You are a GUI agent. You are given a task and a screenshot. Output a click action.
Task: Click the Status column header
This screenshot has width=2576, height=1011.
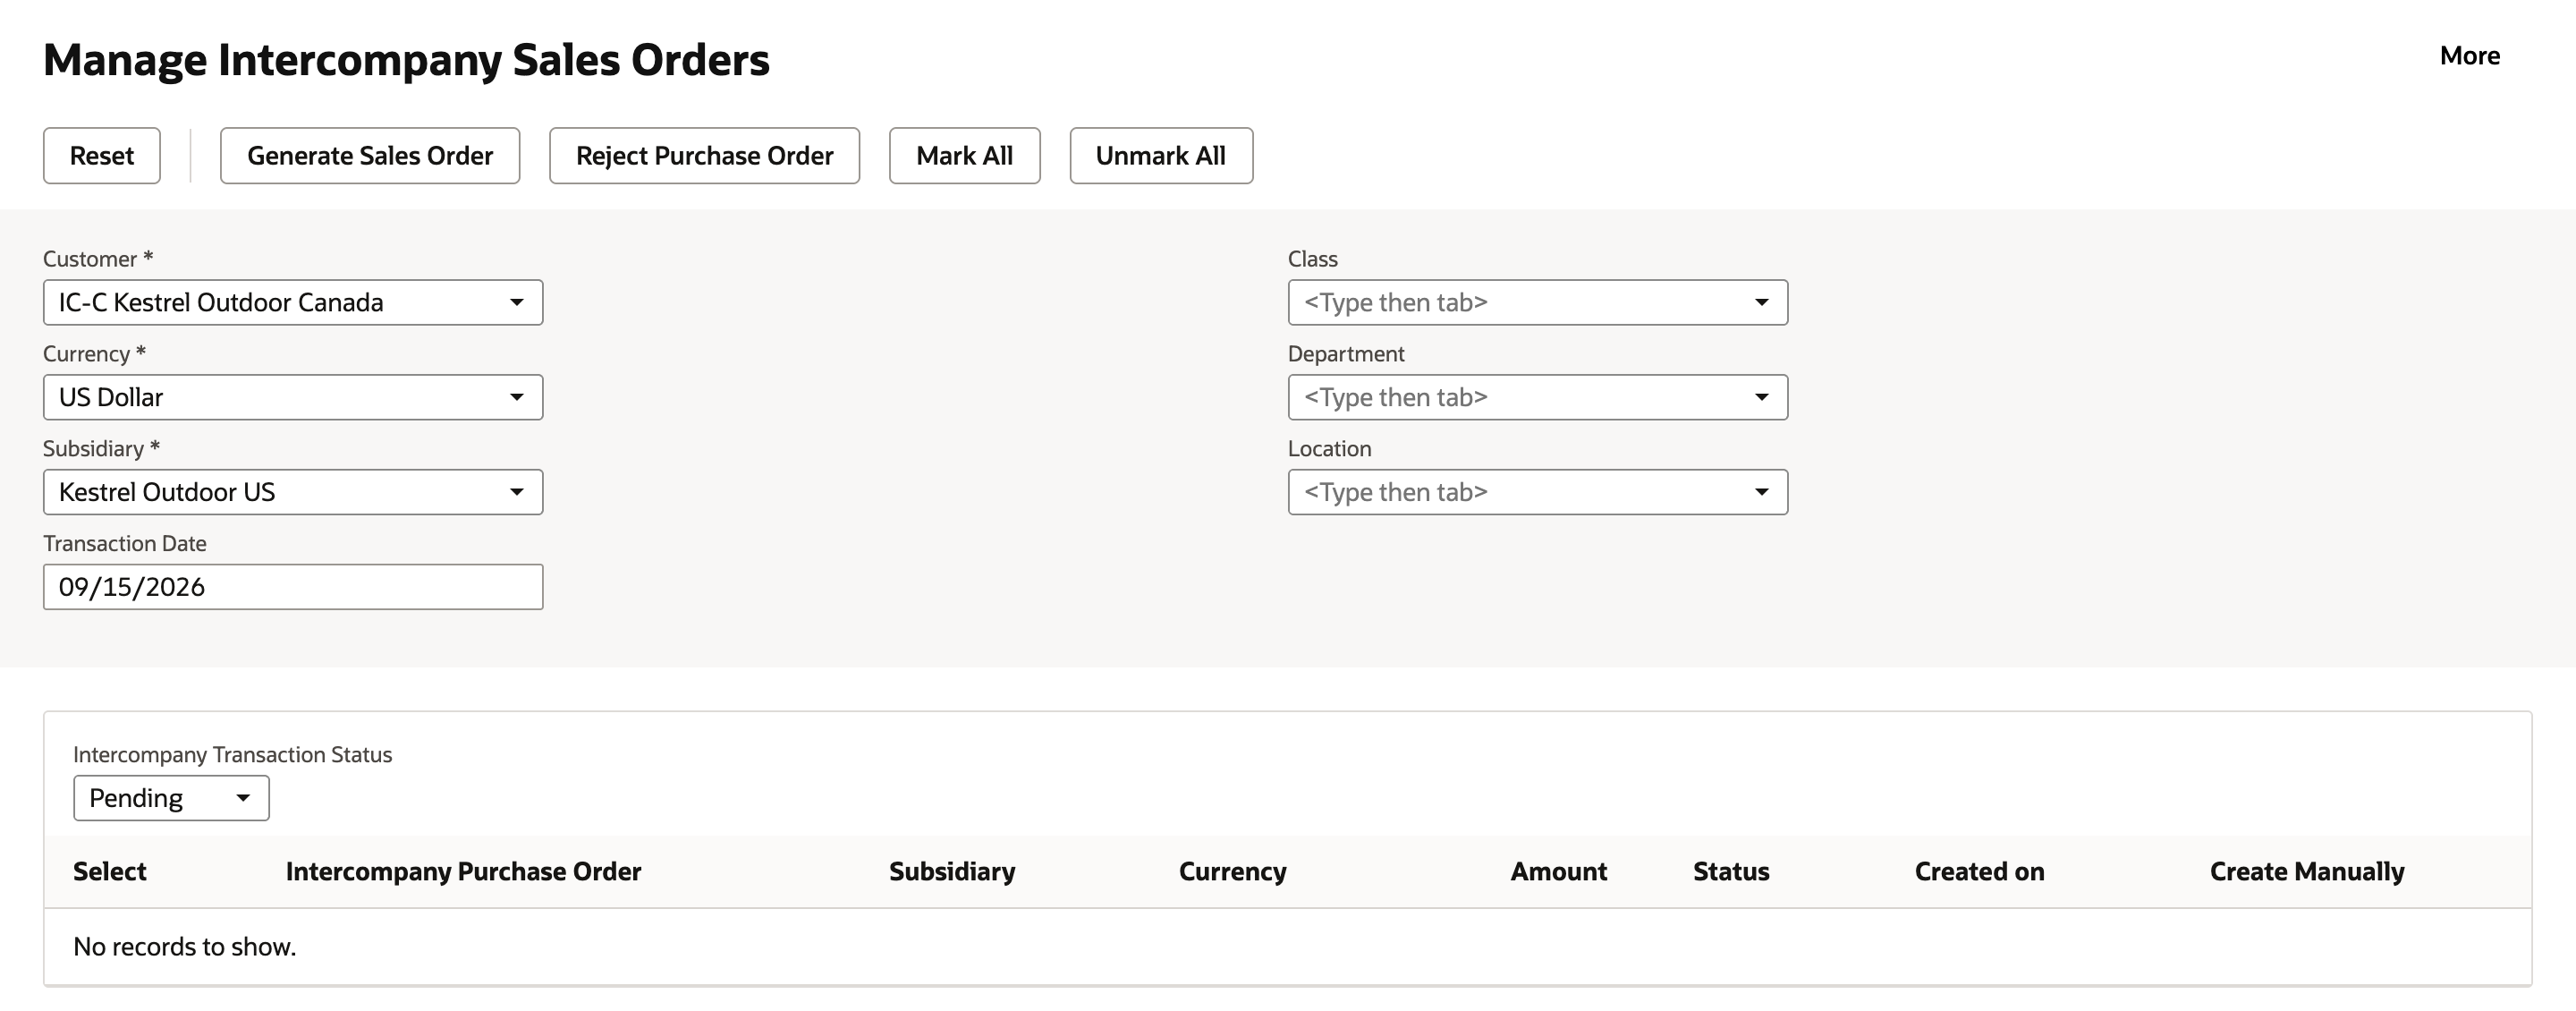click(x=1731, y=871)
